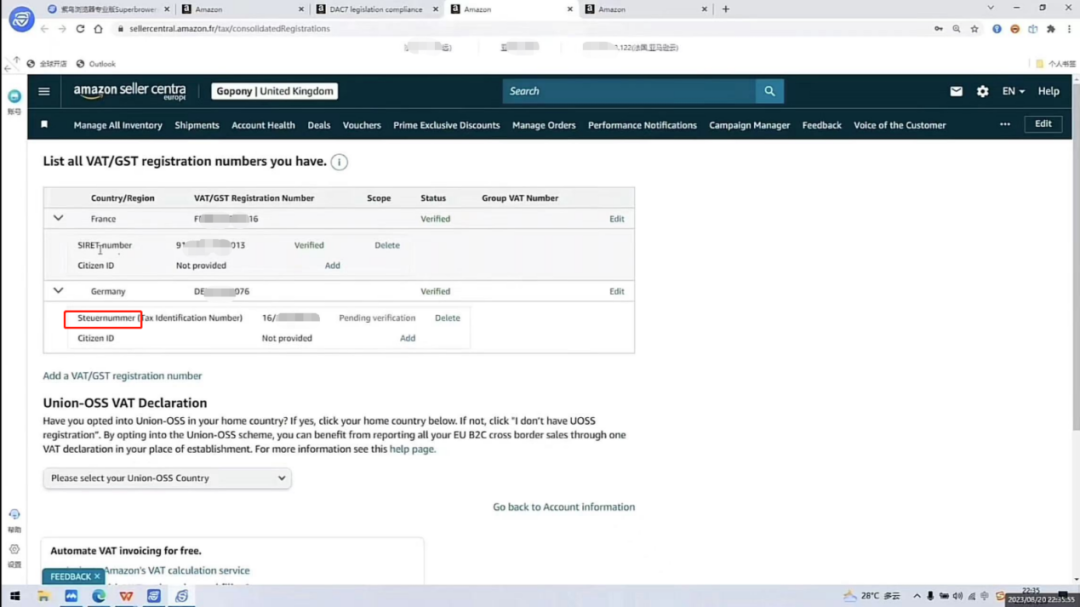Go to Account Health

point(263,125)
